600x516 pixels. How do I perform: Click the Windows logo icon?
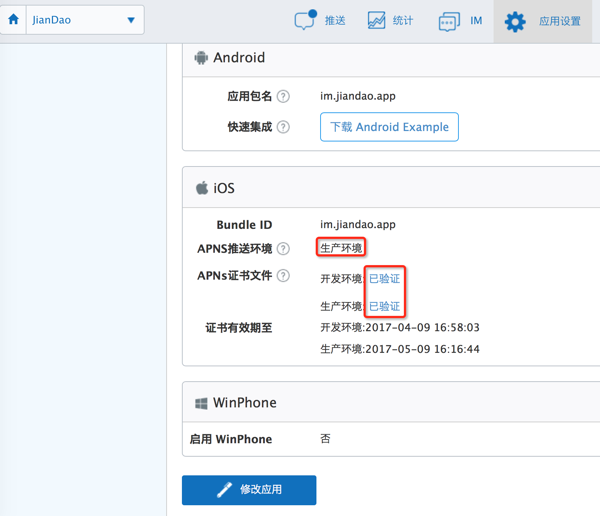[x=201, y=403]
